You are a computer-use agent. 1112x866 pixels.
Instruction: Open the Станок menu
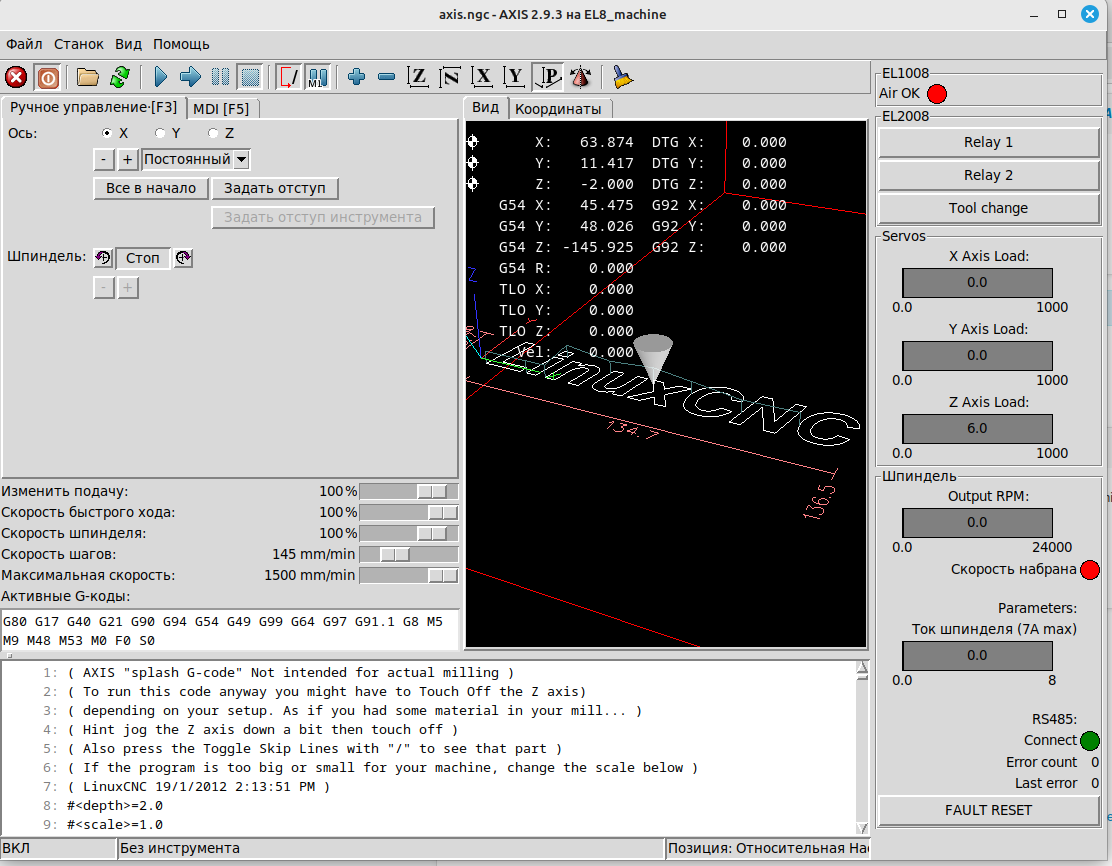click(79, 44)
